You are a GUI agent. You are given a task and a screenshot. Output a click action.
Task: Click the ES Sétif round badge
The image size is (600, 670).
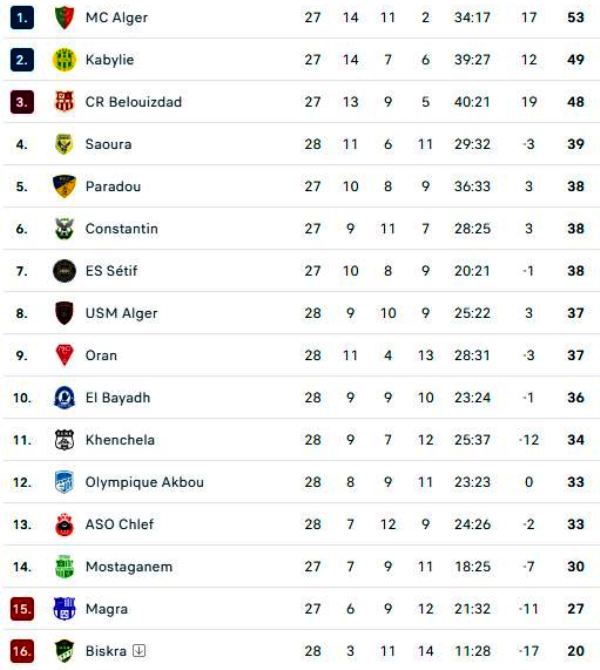[x=64, y=271]
